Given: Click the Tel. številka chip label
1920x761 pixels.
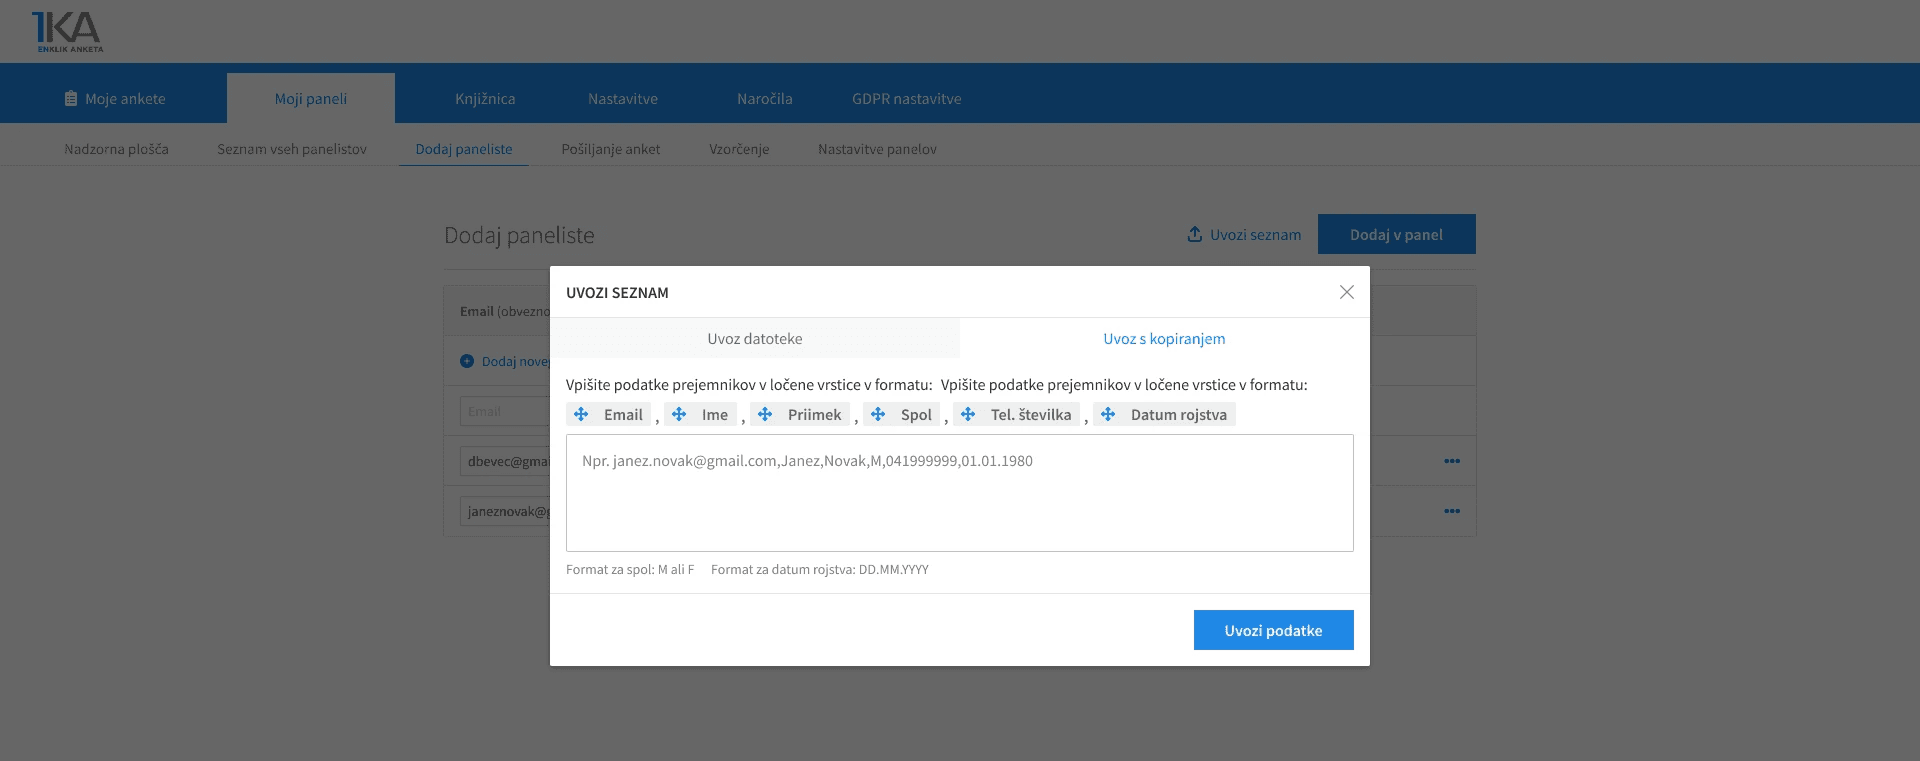Looking at the screenshot, I should [x=1031, y=414].
